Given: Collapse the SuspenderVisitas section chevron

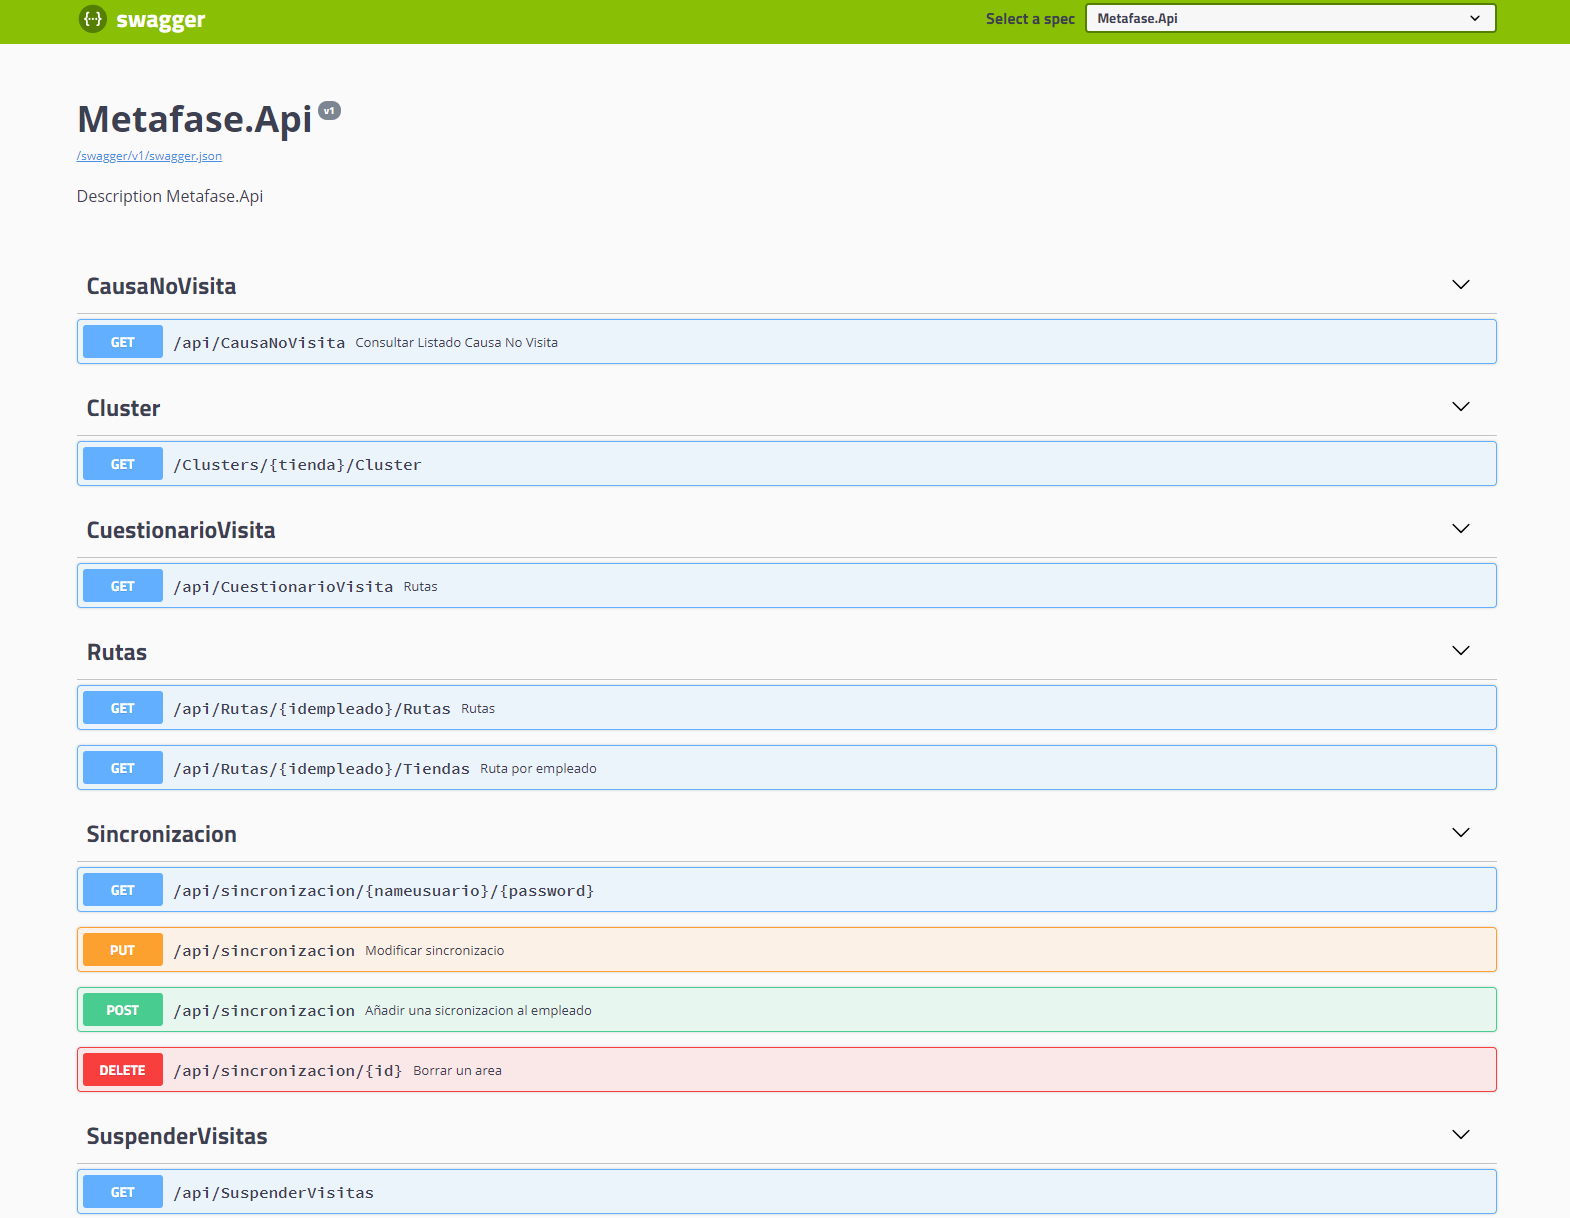Looking at the screenshot, I should coord(1460,1135).
